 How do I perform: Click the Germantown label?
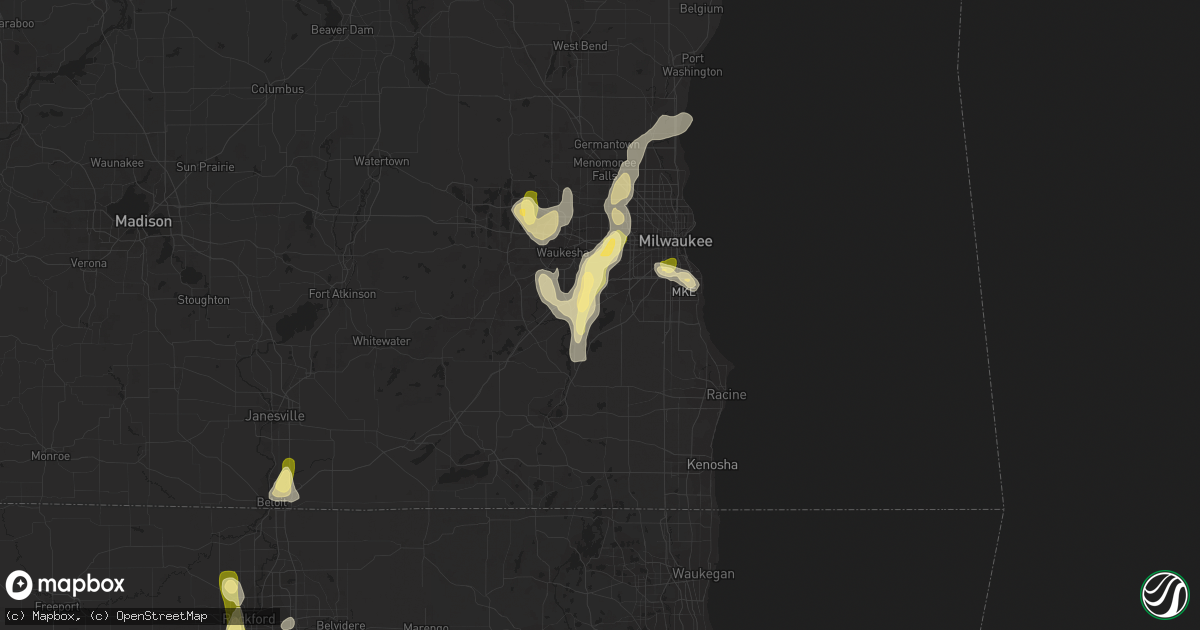point(606,145)
